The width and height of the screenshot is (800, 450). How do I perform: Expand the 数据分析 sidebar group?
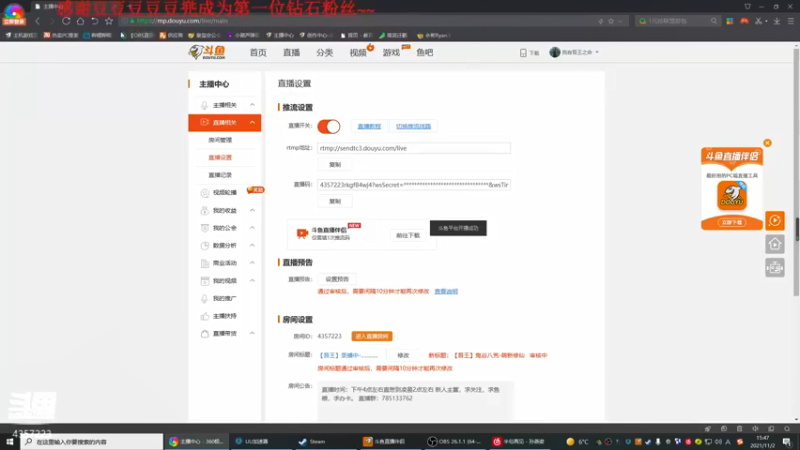[x=252, y=245]
